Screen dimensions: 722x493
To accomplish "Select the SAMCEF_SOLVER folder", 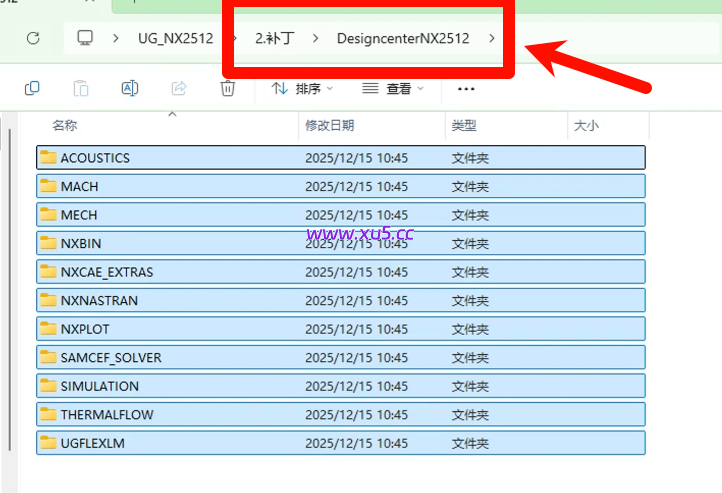I will click(x=110, y=357).
